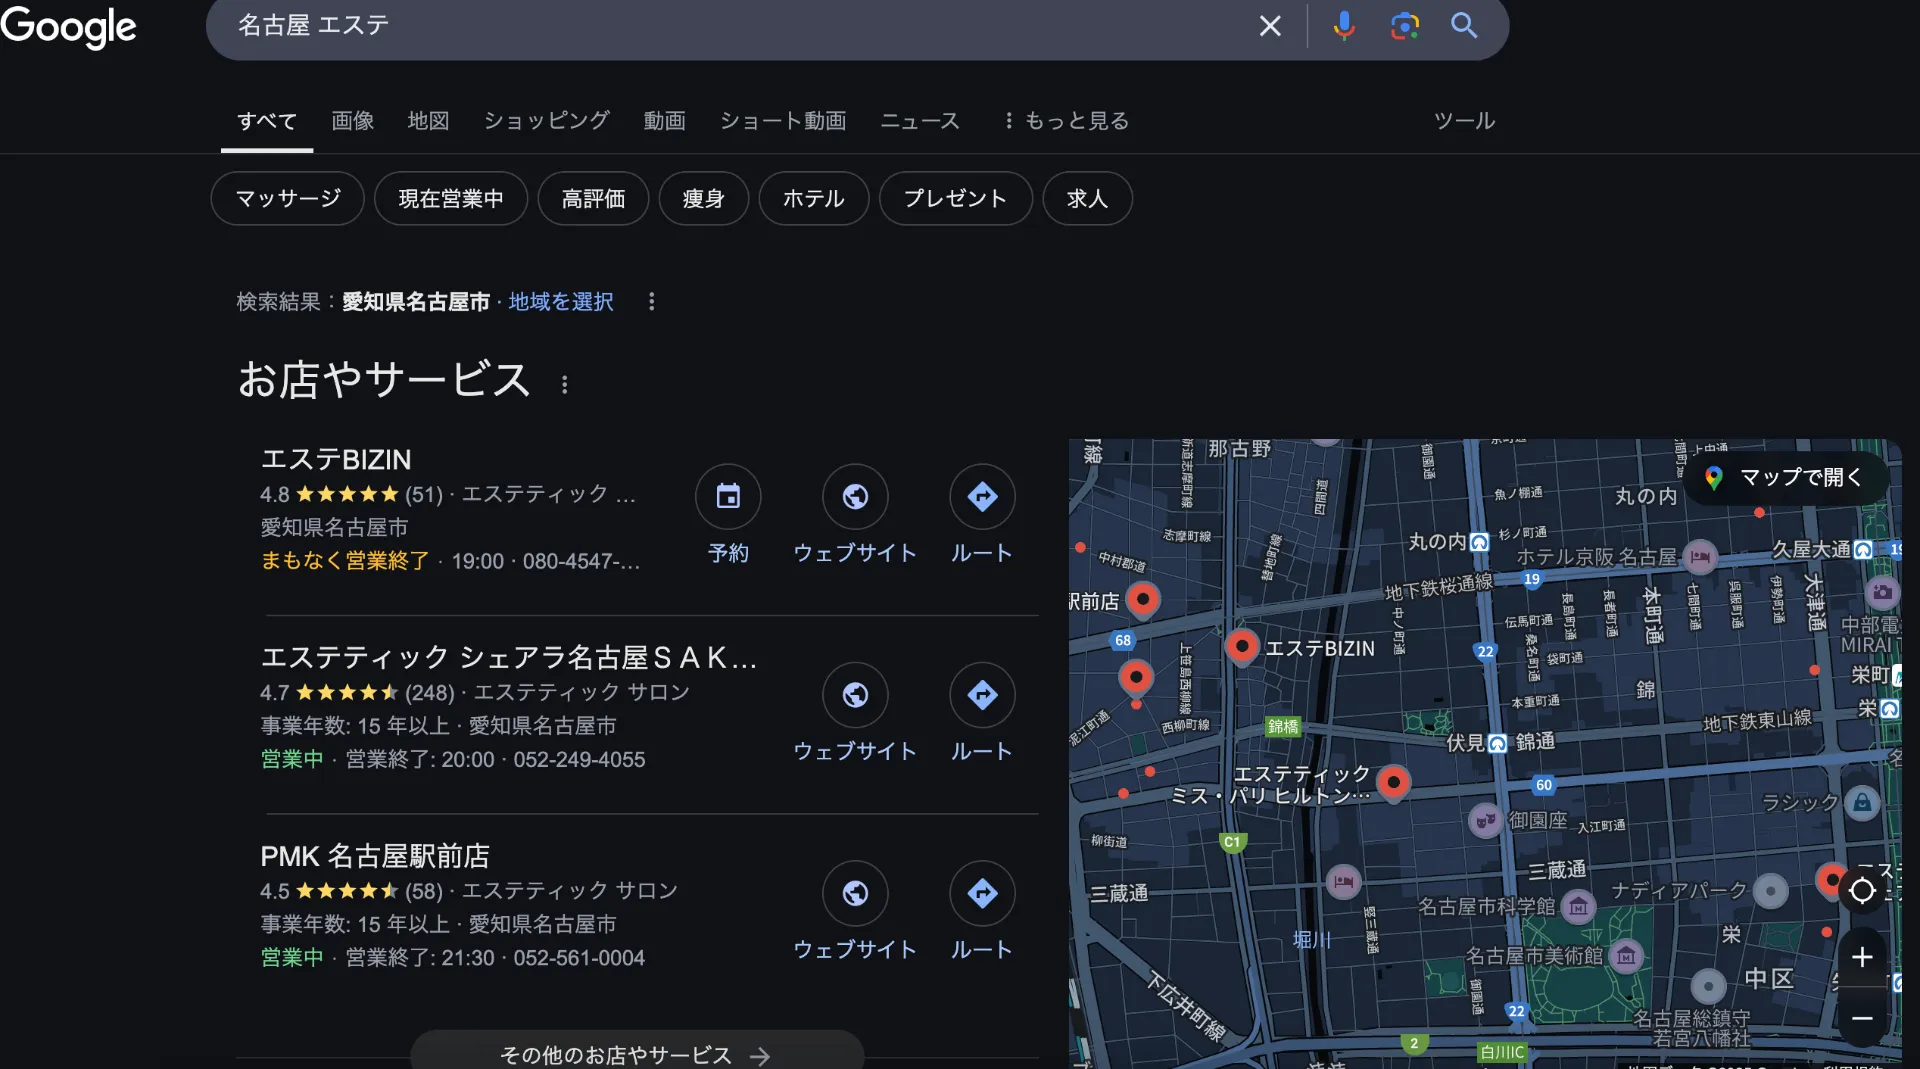The image size is (1920, 1069).
Task: Zoom in on the map
Action: click(1862, 957)
